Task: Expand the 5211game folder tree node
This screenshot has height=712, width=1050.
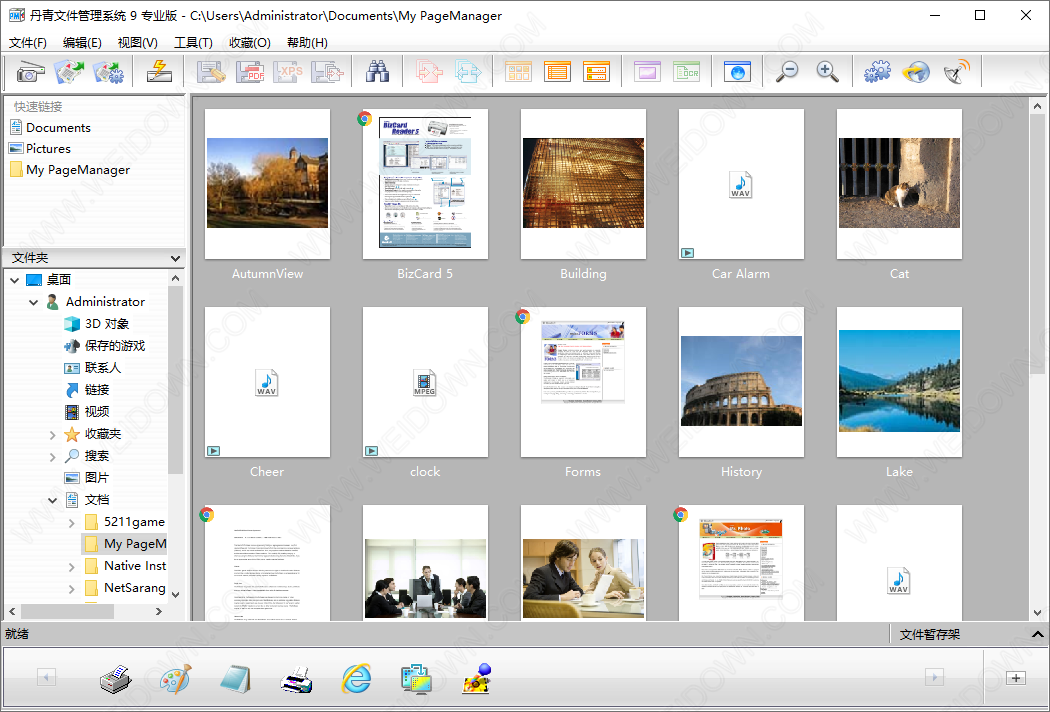Action: pos(71,522)
